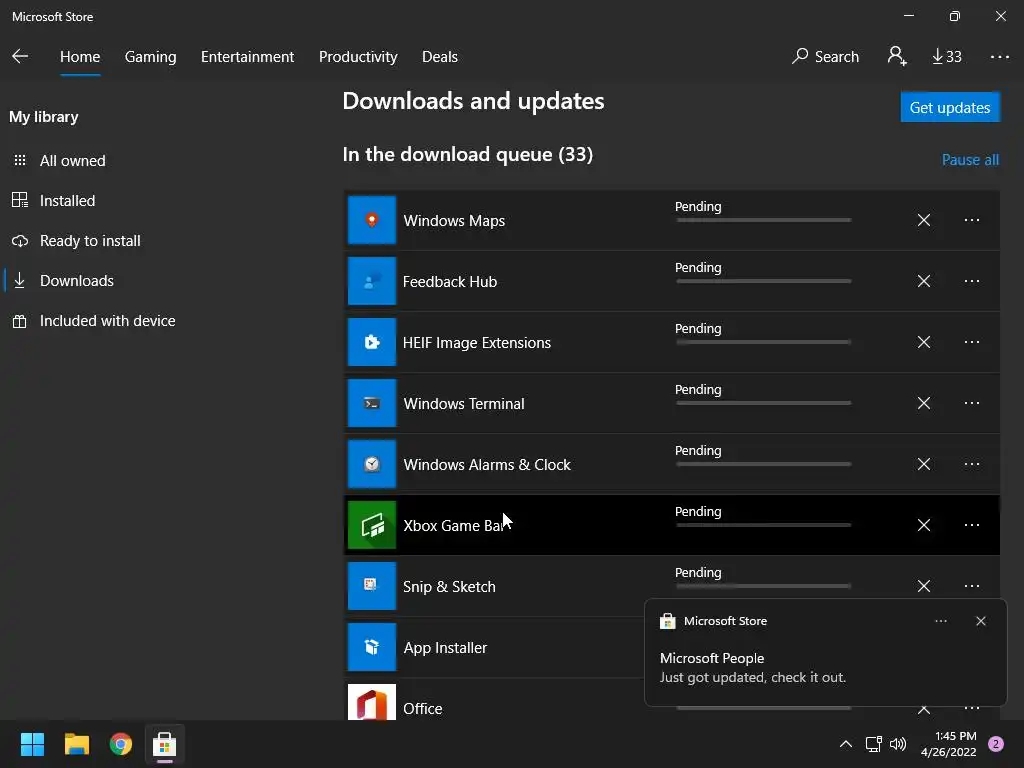1024x768 pixels.
Task: Open File Explorer from taskbar
Action: pyautogui.click(x=76, y=744)
